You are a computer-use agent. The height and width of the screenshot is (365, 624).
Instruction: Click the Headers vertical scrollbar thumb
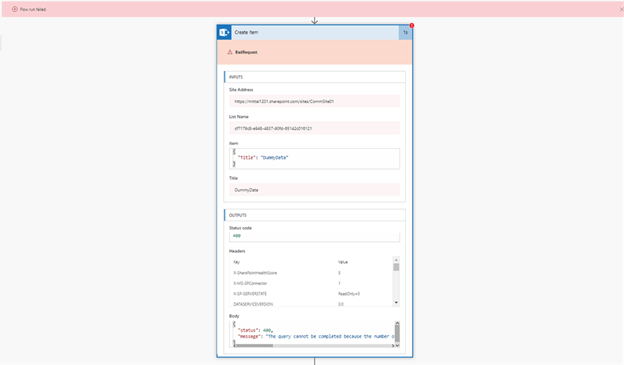click(x=396, y=267)
